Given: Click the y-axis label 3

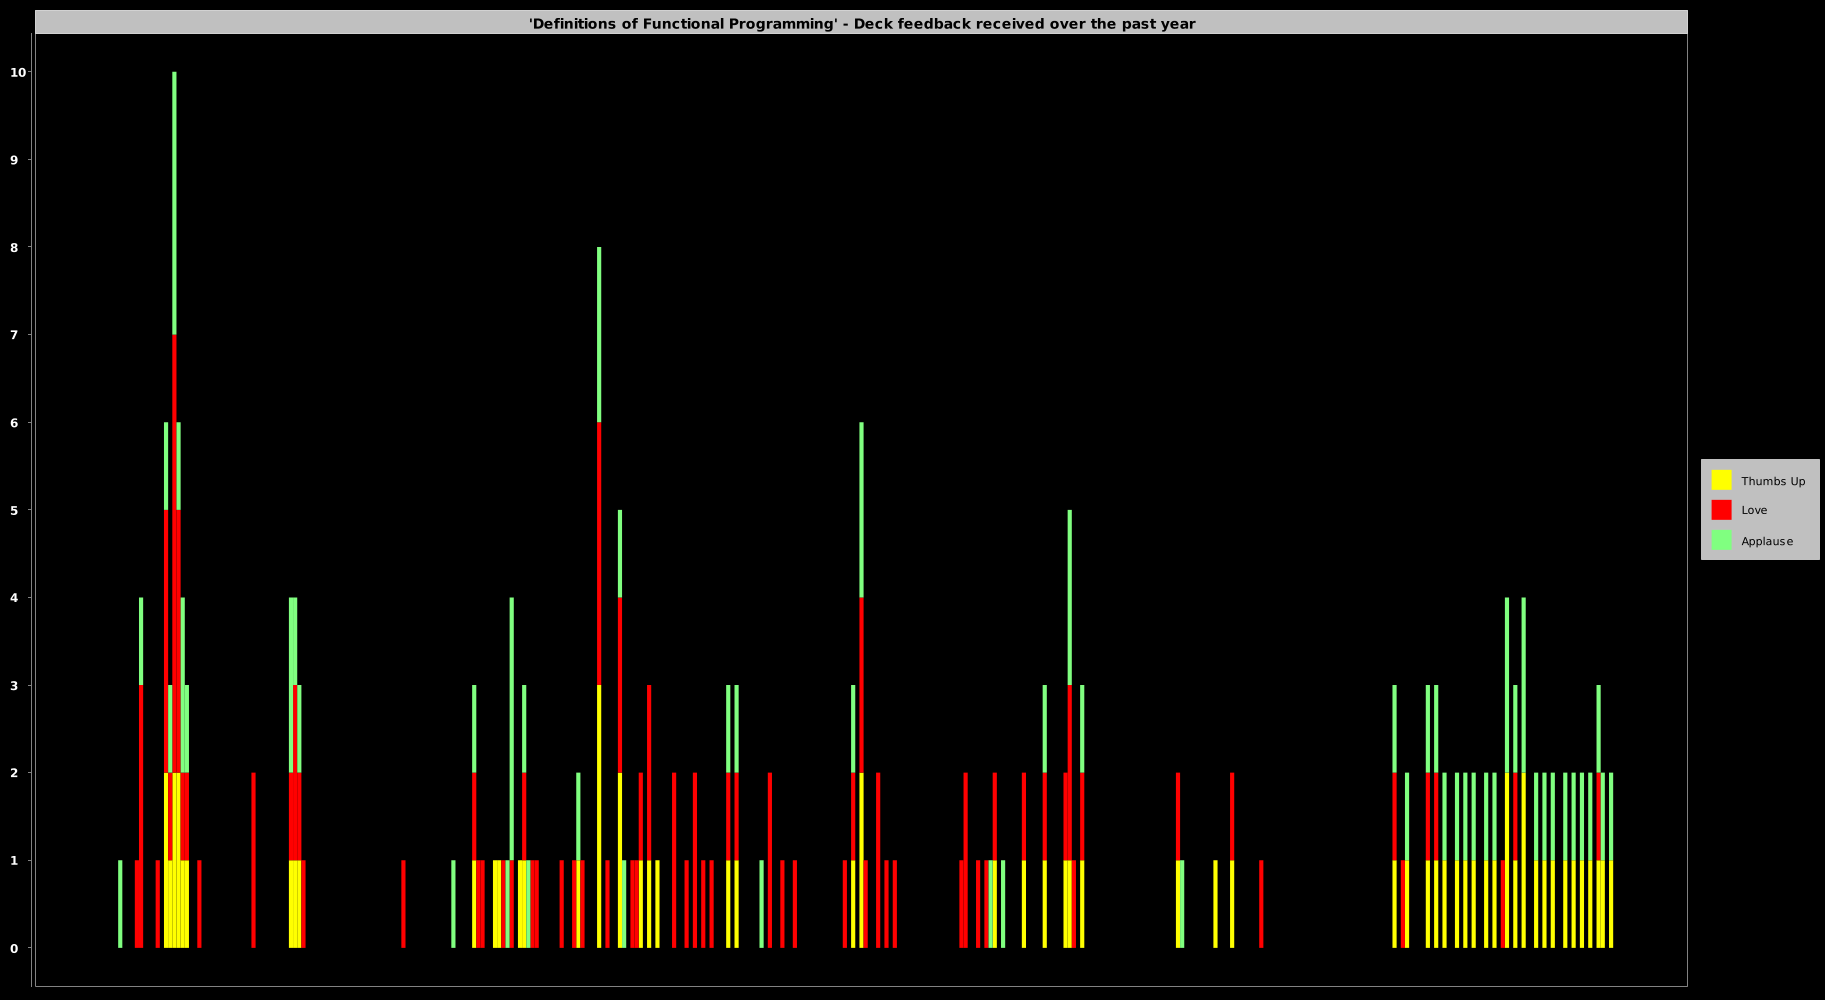Looking at the screenshot, I should click(15, 685).
